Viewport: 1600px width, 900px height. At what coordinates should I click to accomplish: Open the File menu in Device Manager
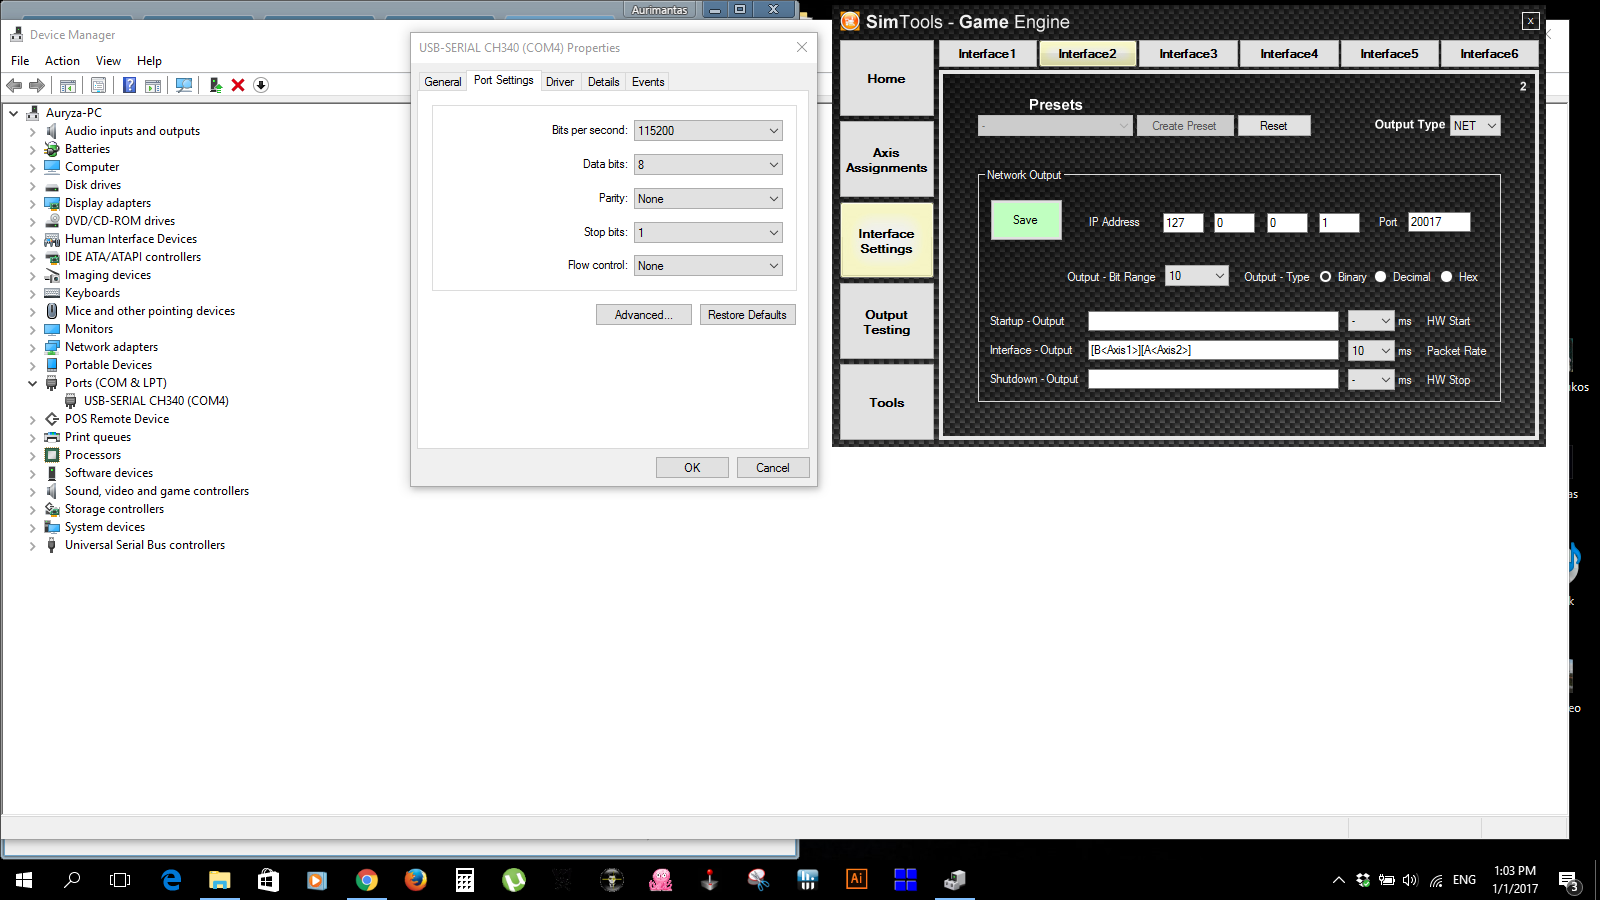[20, 61]
